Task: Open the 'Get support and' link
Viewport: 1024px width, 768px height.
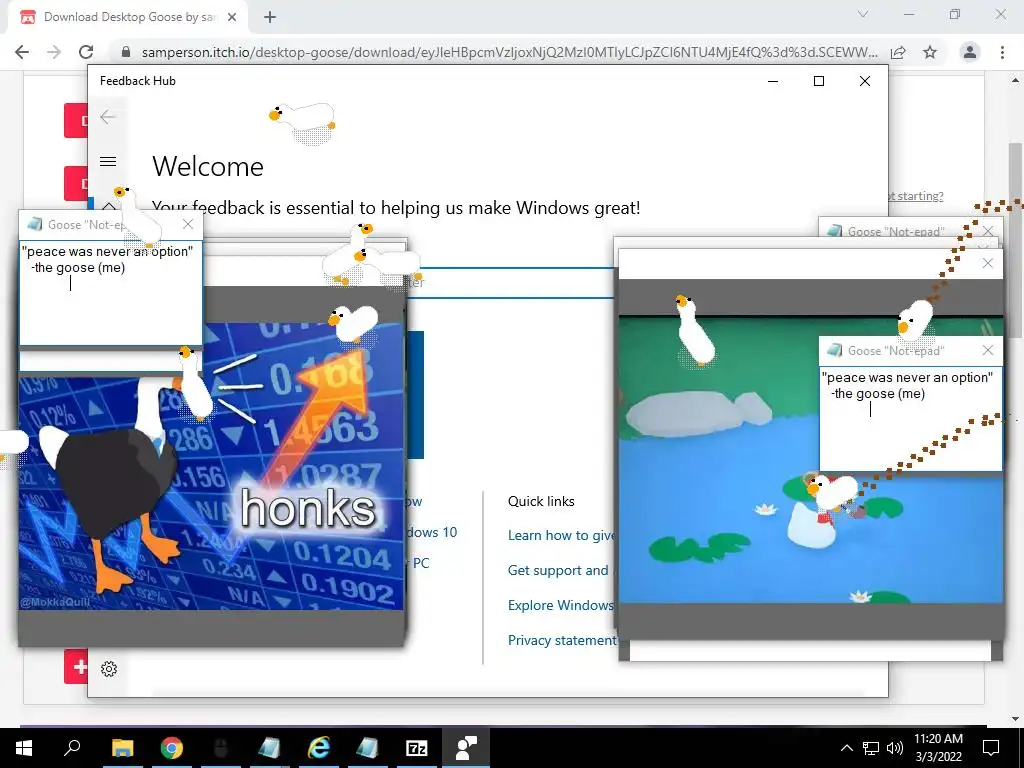Action: tap(558, 570)
